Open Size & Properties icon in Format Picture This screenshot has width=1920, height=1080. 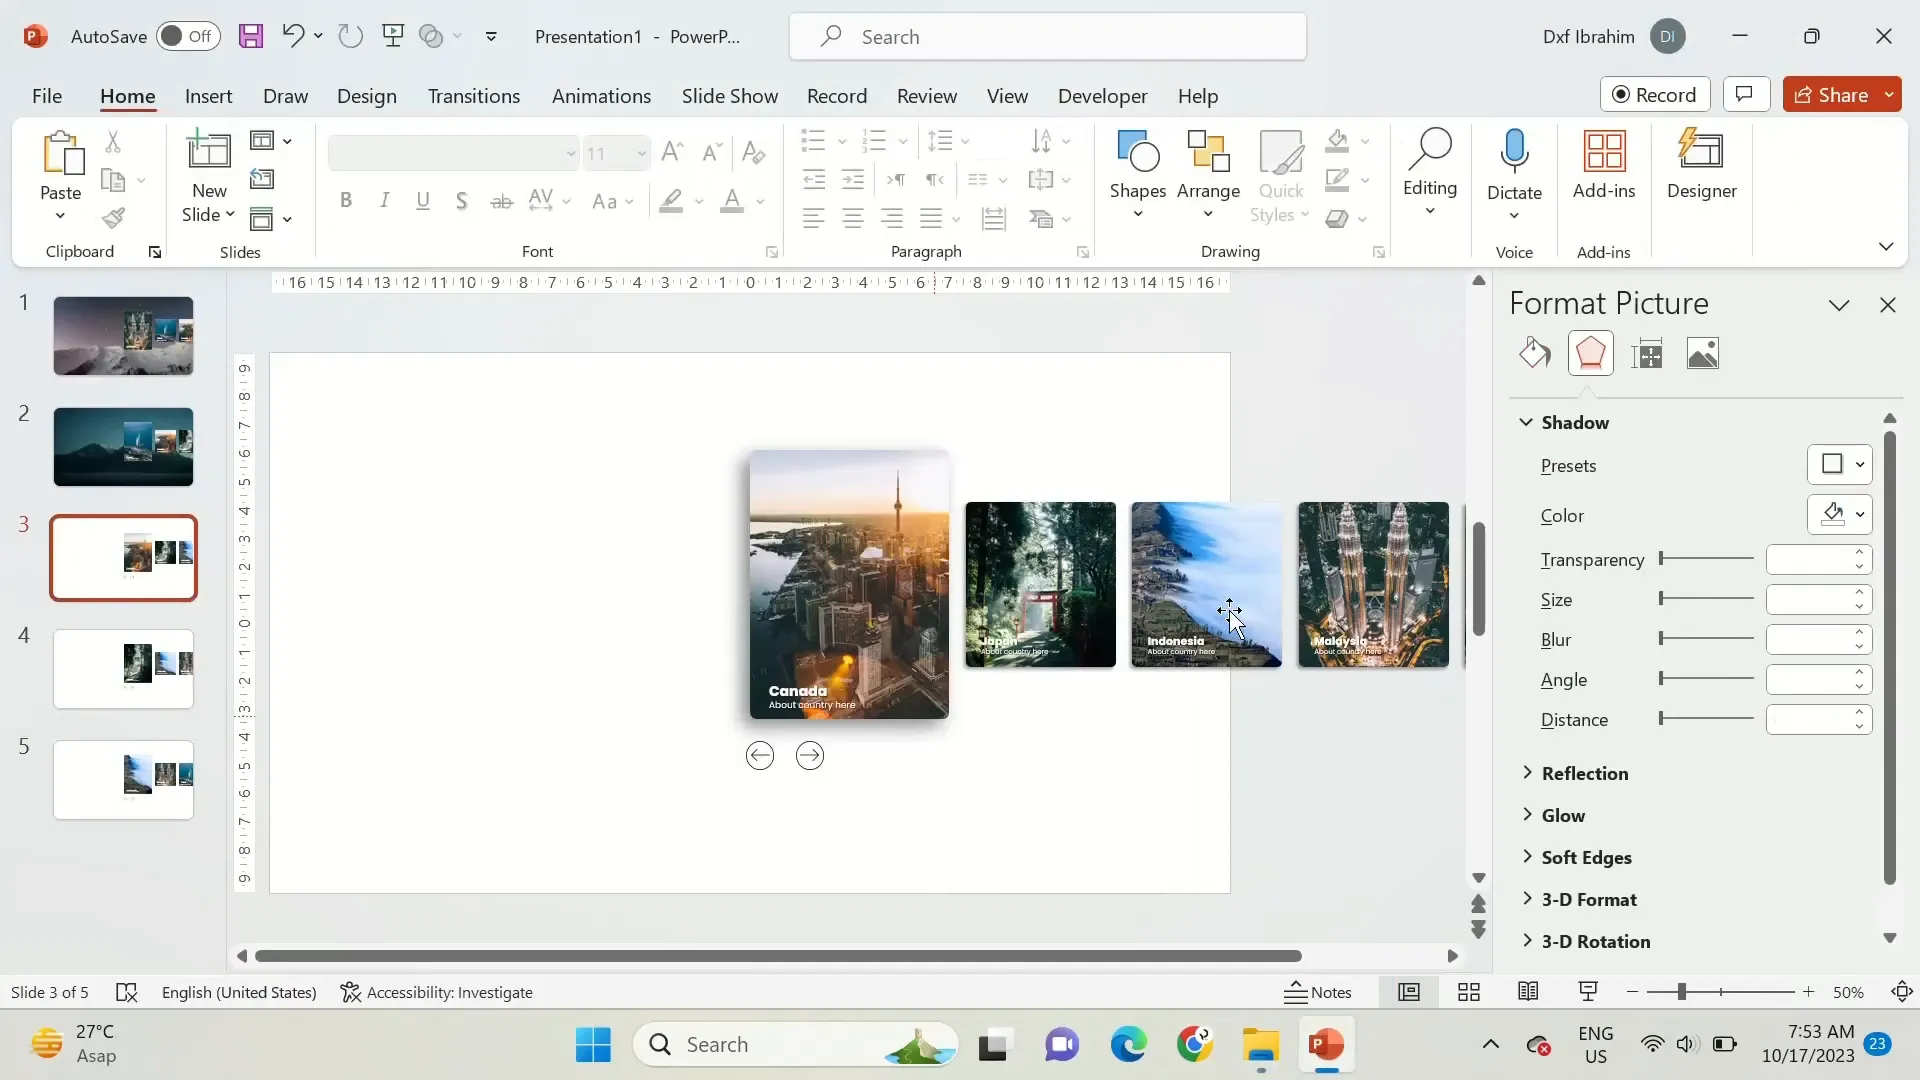point(1646,353)
